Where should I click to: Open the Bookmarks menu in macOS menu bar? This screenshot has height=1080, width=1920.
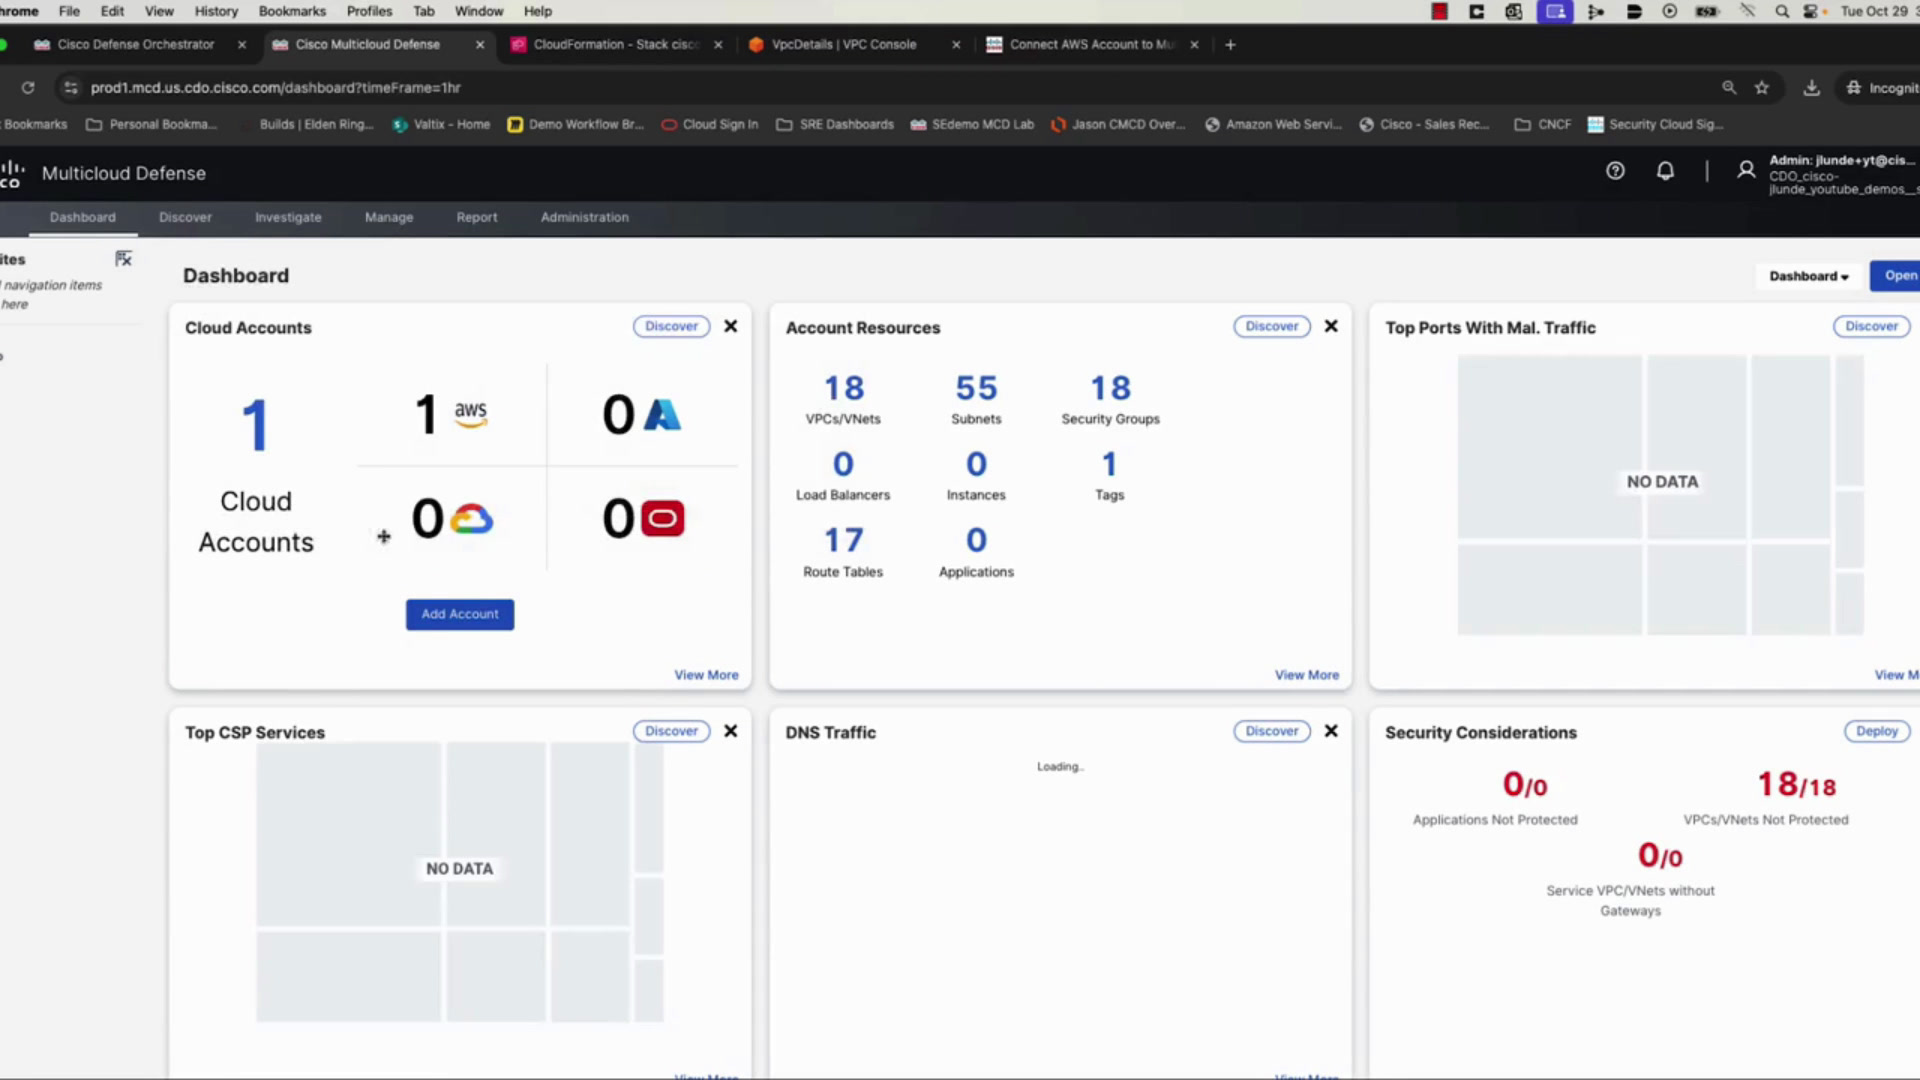point(292,11)
